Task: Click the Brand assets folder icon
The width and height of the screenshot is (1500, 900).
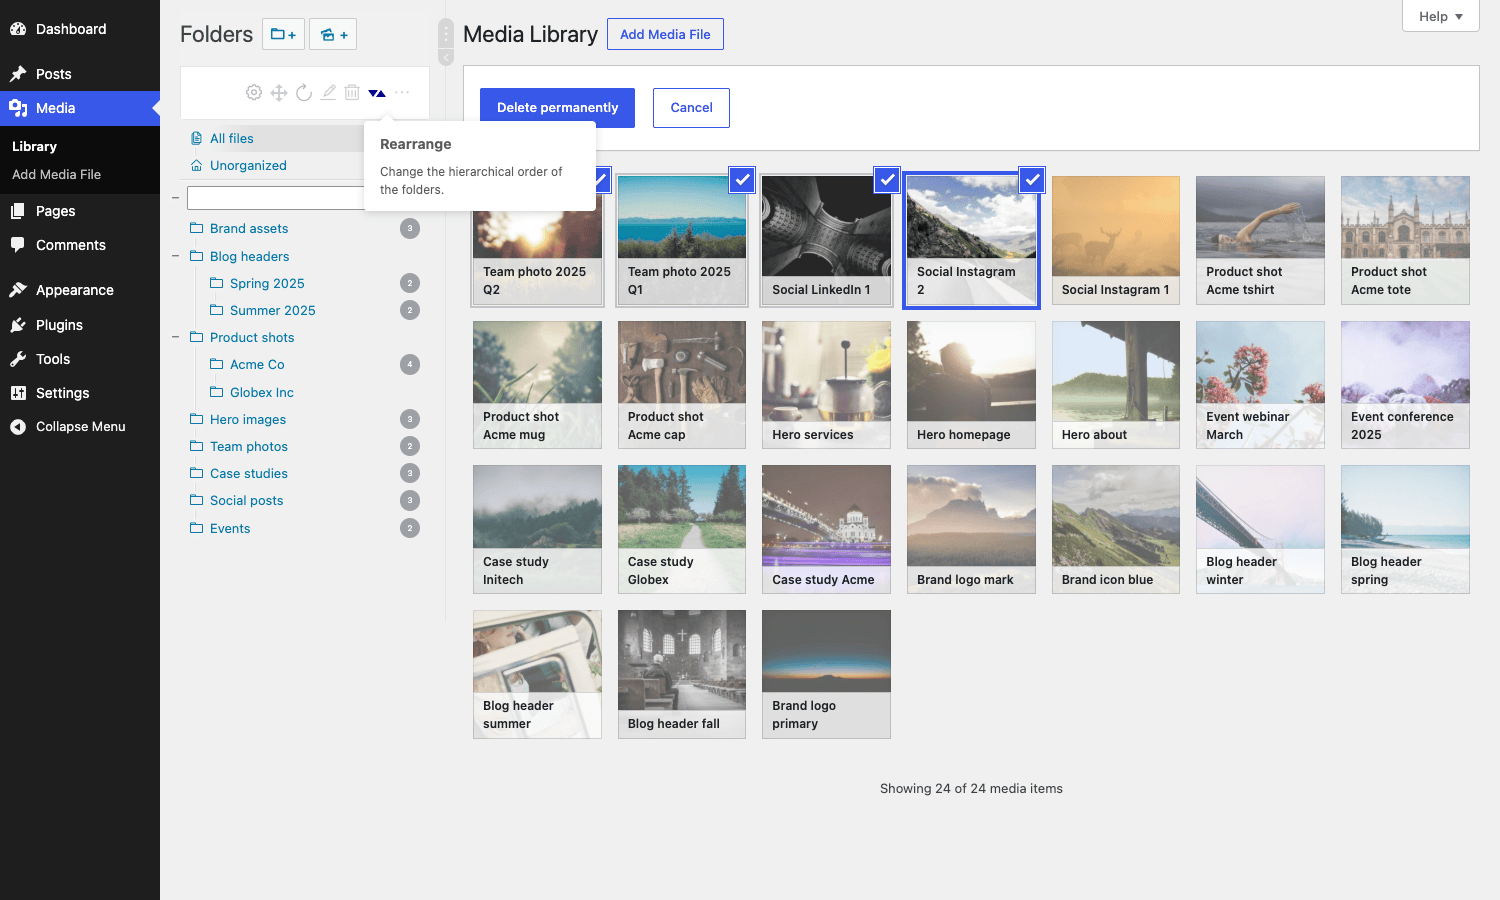Action: tap(197, 228)
